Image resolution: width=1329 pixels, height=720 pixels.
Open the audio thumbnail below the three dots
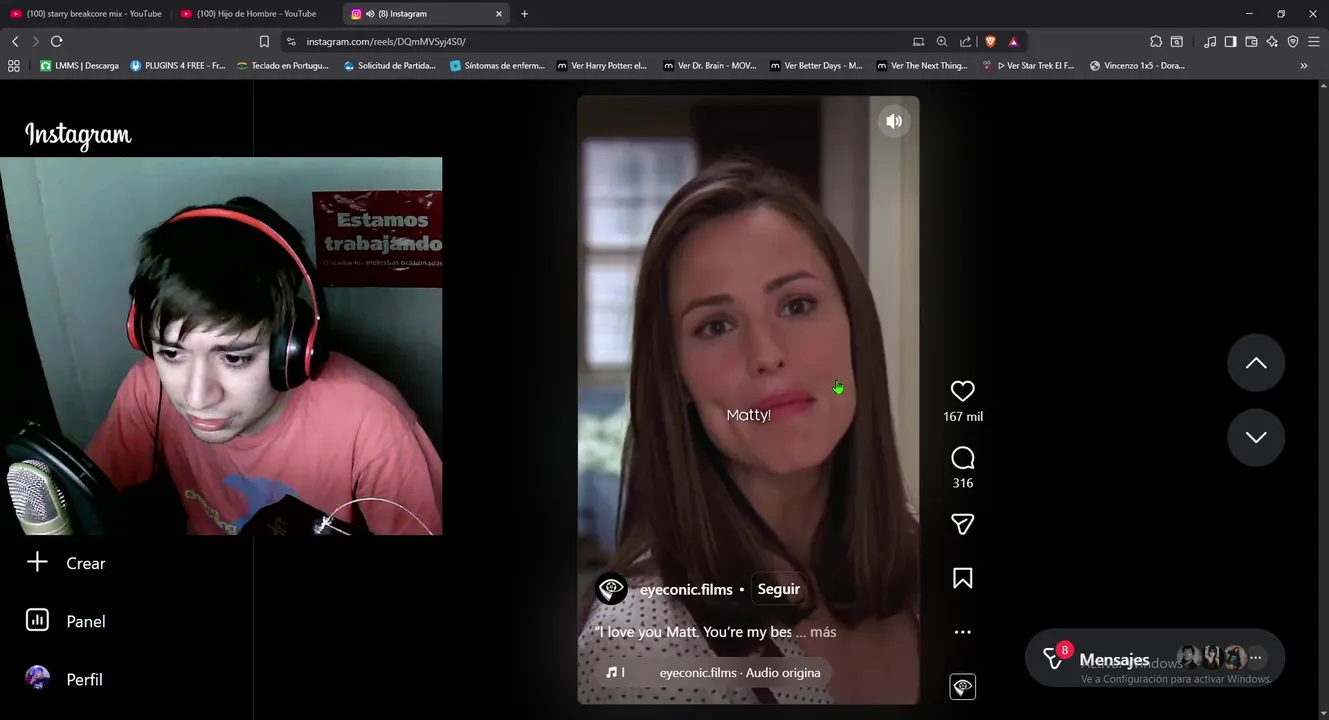pos(962,686)
